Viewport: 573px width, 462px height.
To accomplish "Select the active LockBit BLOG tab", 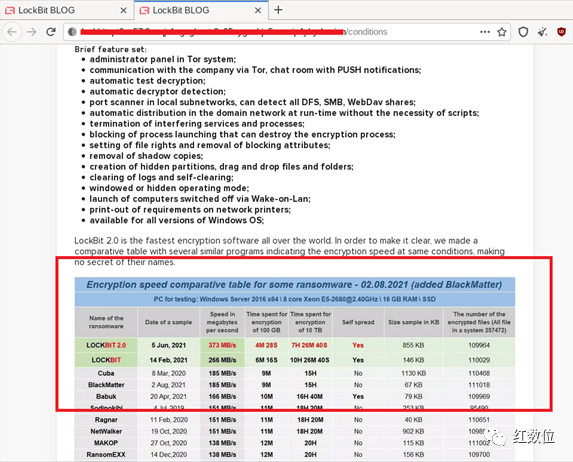I will [201, 10].
